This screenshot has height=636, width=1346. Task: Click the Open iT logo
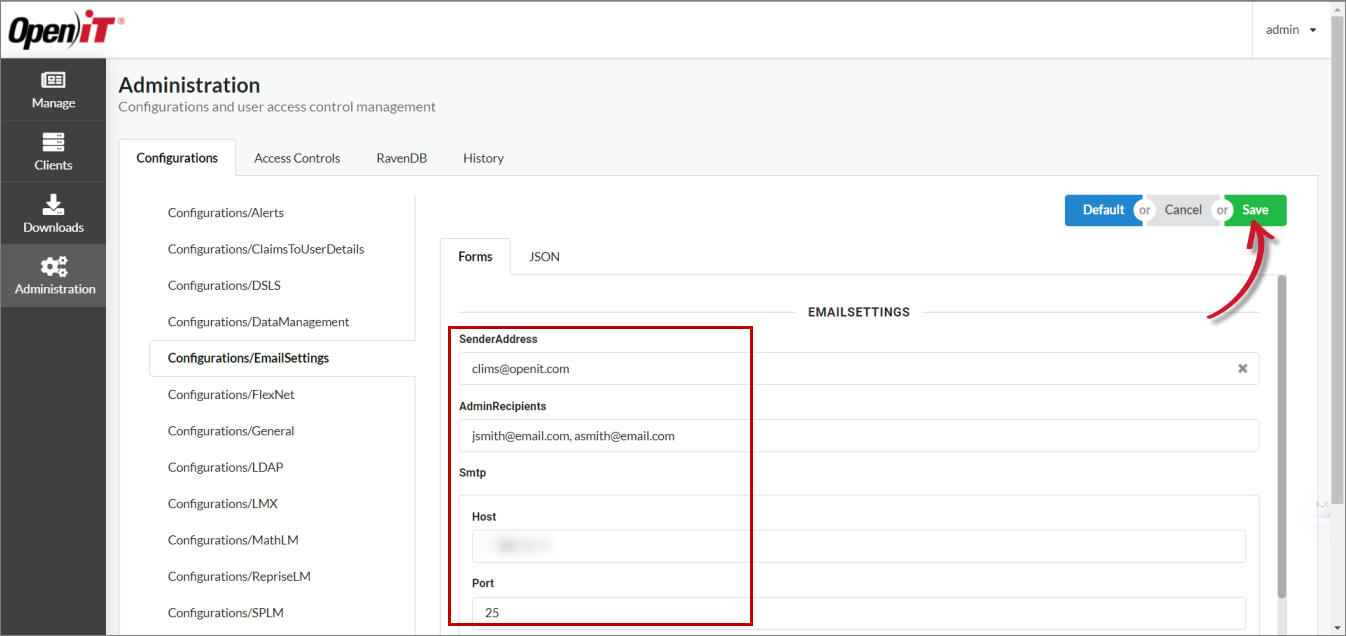(63, 29)
